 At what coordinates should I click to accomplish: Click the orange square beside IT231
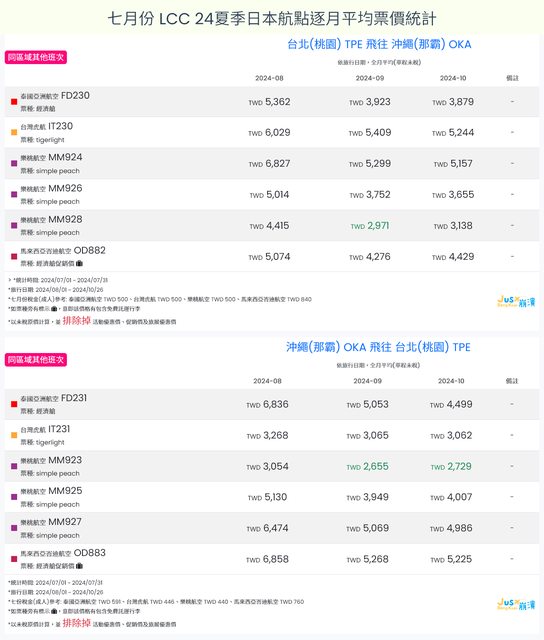point(14,435)
